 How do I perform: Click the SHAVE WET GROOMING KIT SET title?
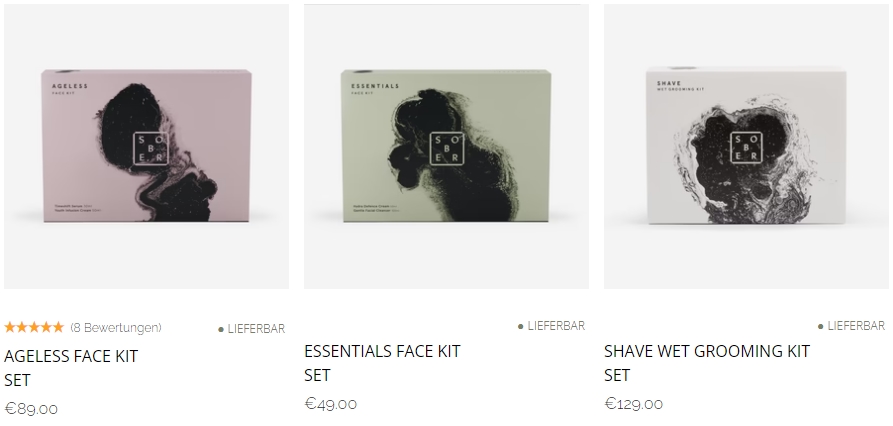point(707,363)
